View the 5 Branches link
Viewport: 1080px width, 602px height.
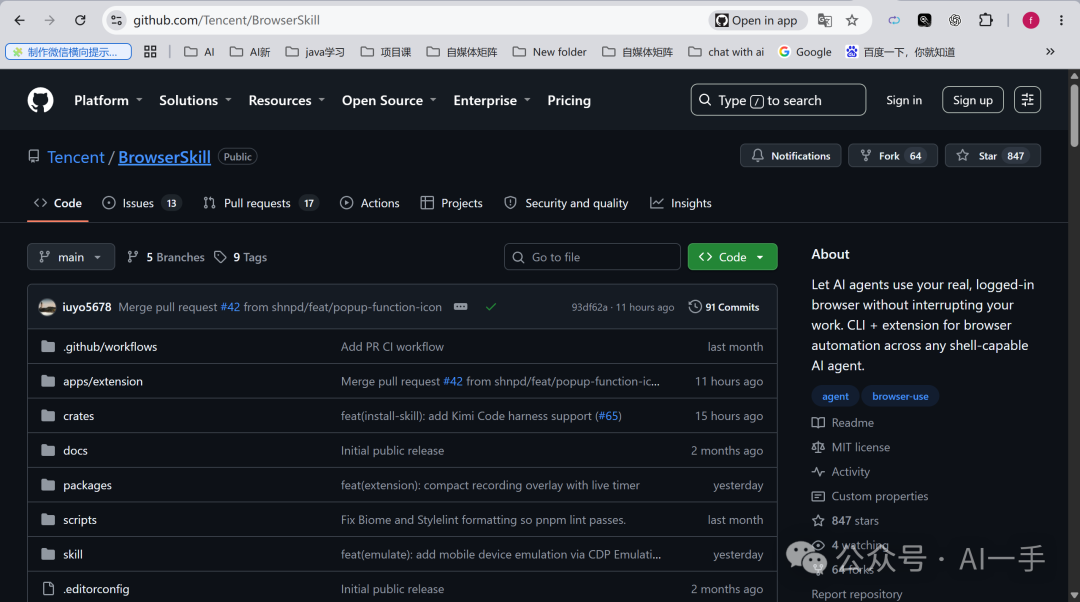pyautogui.click(x=166, y=257)
